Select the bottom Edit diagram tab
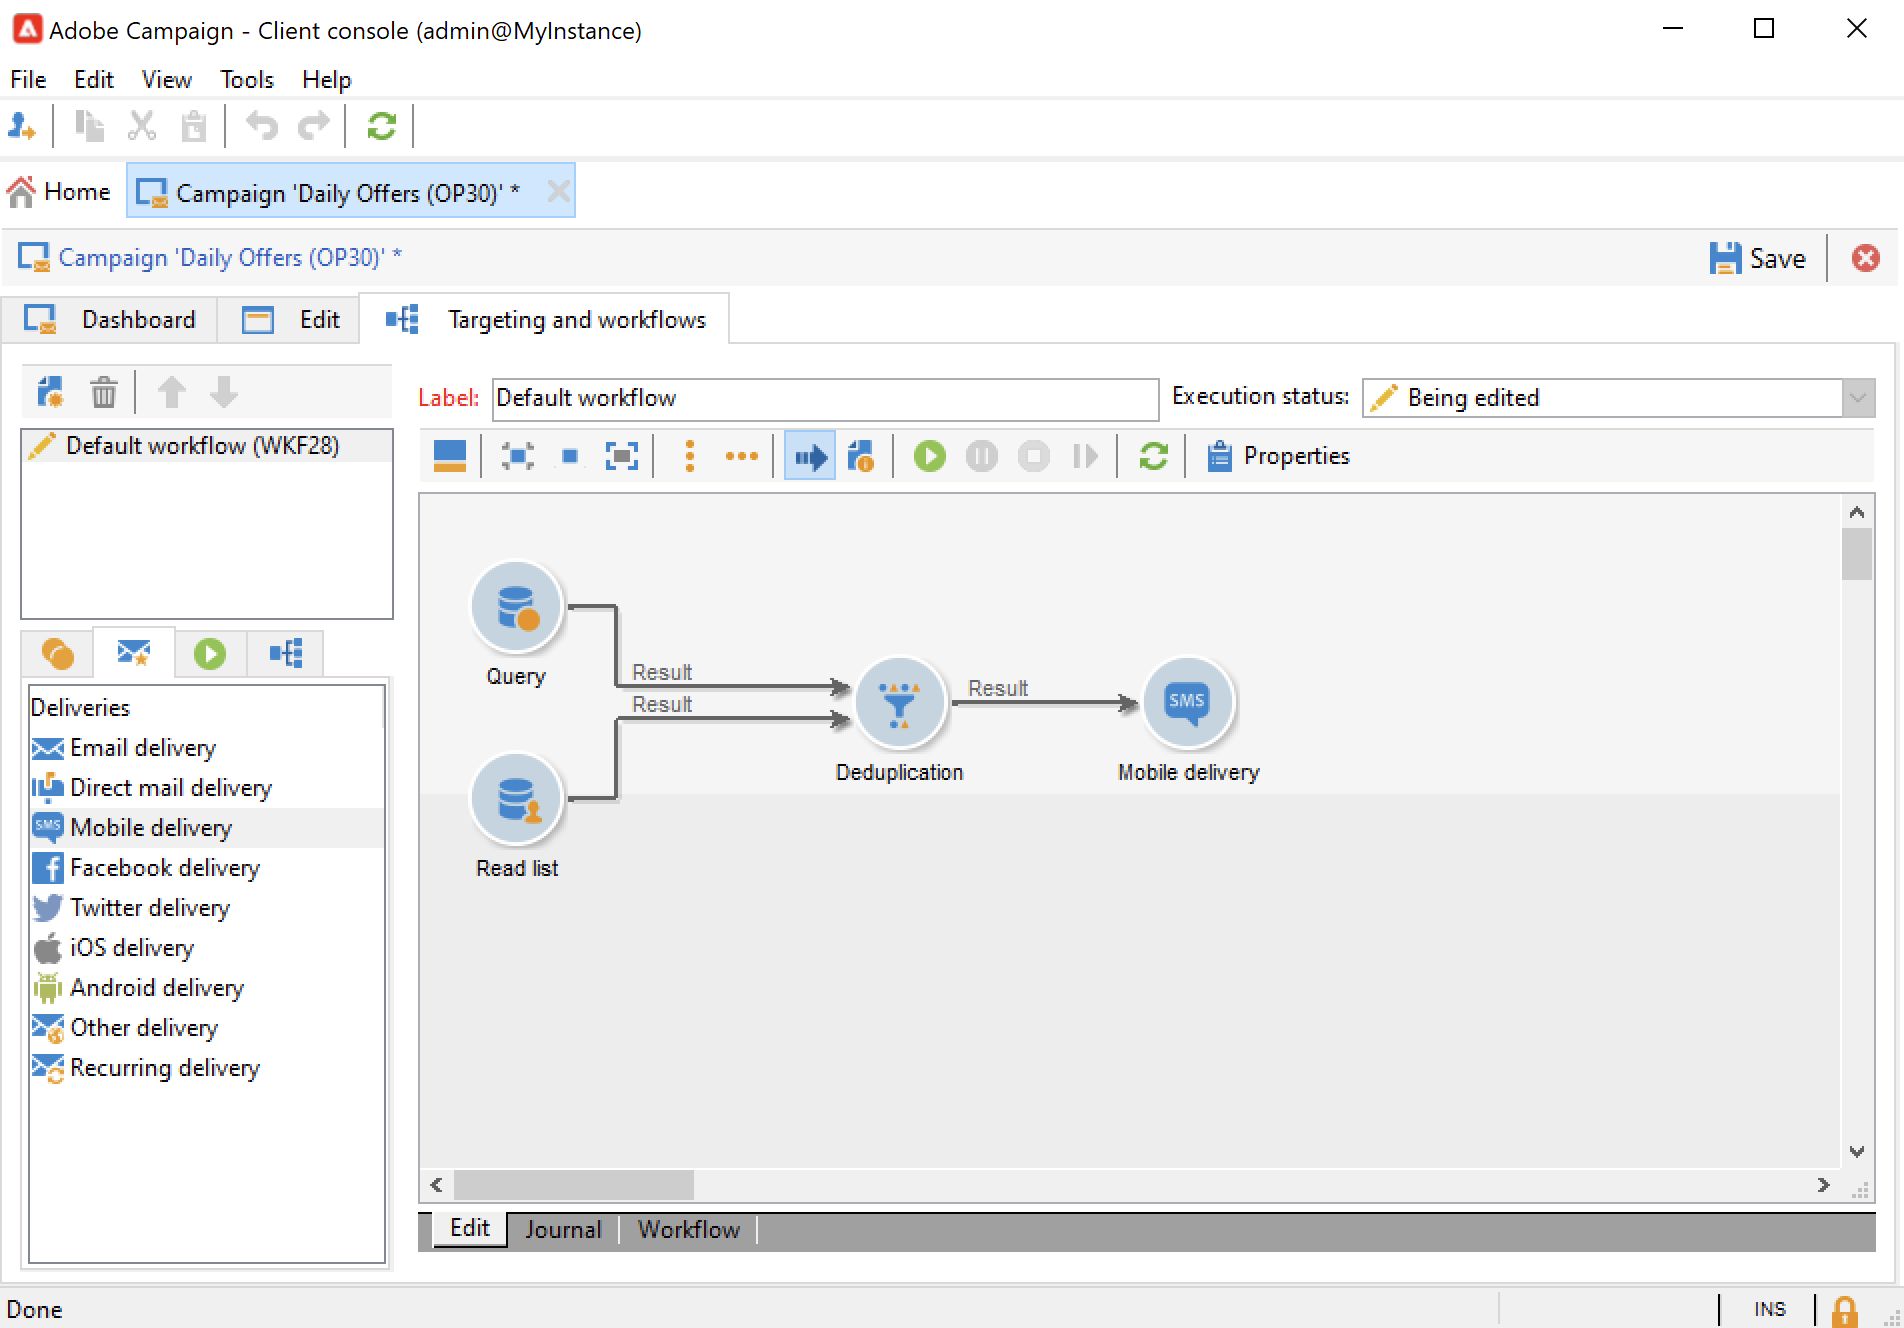This screenshot has height=1328, width=1904. 470,1229
